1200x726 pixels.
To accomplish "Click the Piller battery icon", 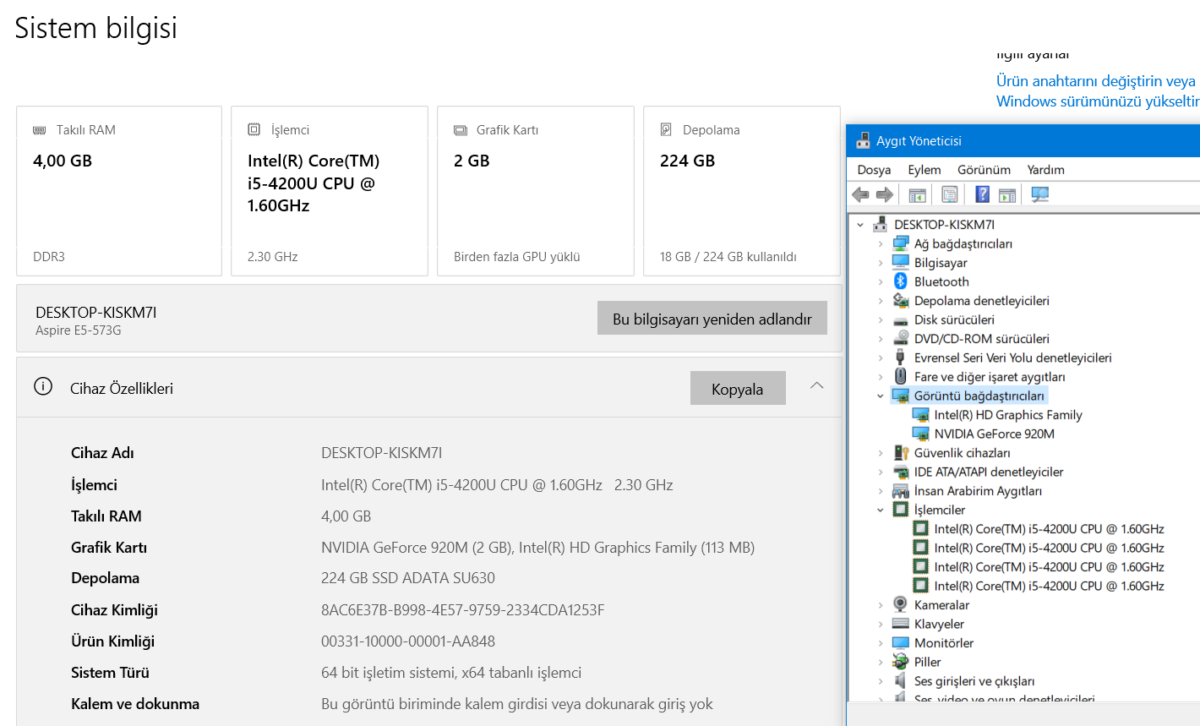I will pos(900,662).
